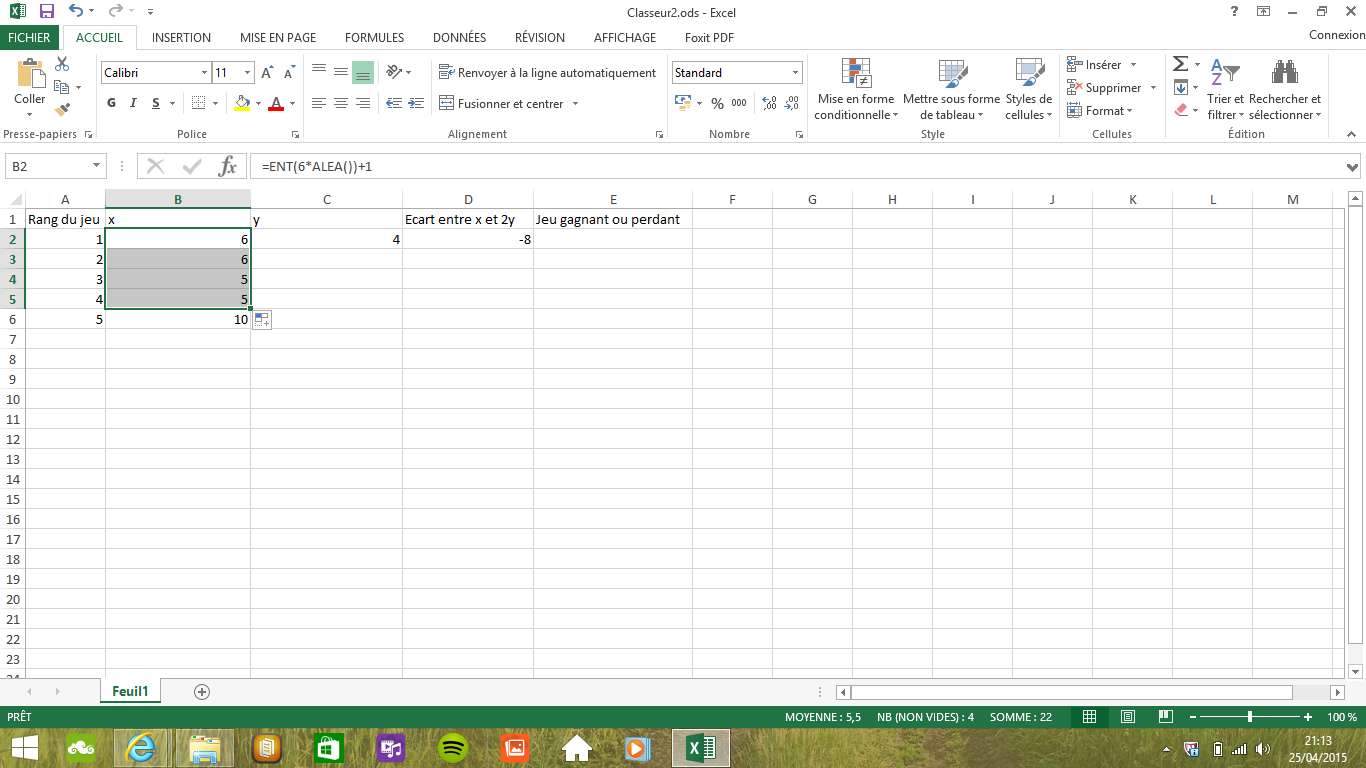Switch to the INSERTION ribbon tab
This screenshot has height=768, width=1366.
(x=181, y=38)
